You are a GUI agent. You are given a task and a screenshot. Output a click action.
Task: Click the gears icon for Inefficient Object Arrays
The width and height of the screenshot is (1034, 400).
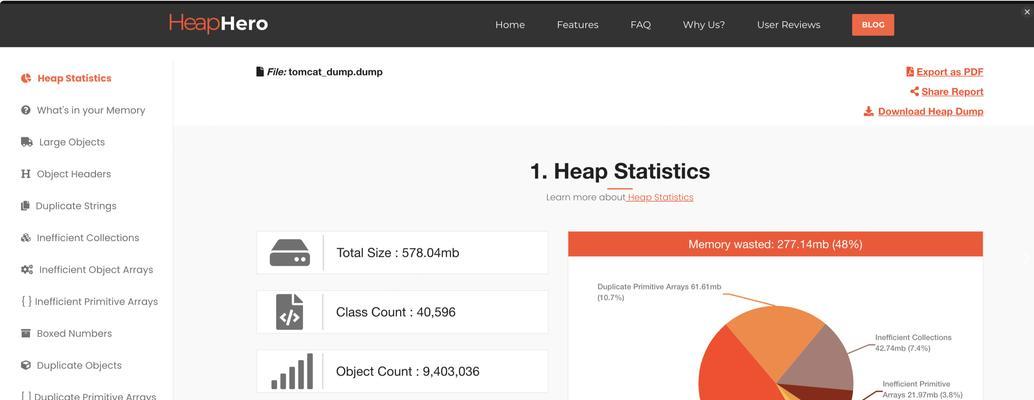tap(27, 270)
